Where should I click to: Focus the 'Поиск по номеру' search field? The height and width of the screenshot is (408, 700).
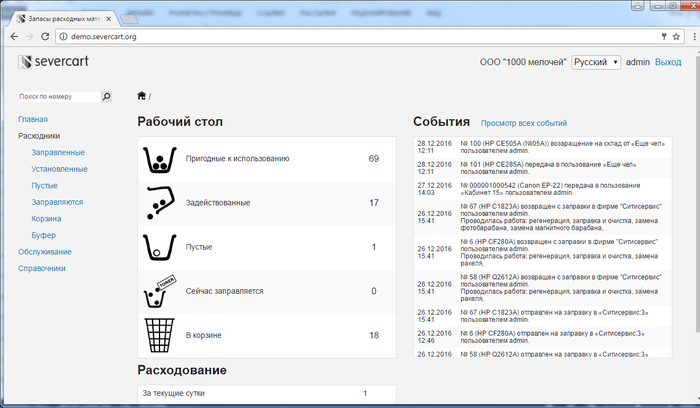point(59,96)
